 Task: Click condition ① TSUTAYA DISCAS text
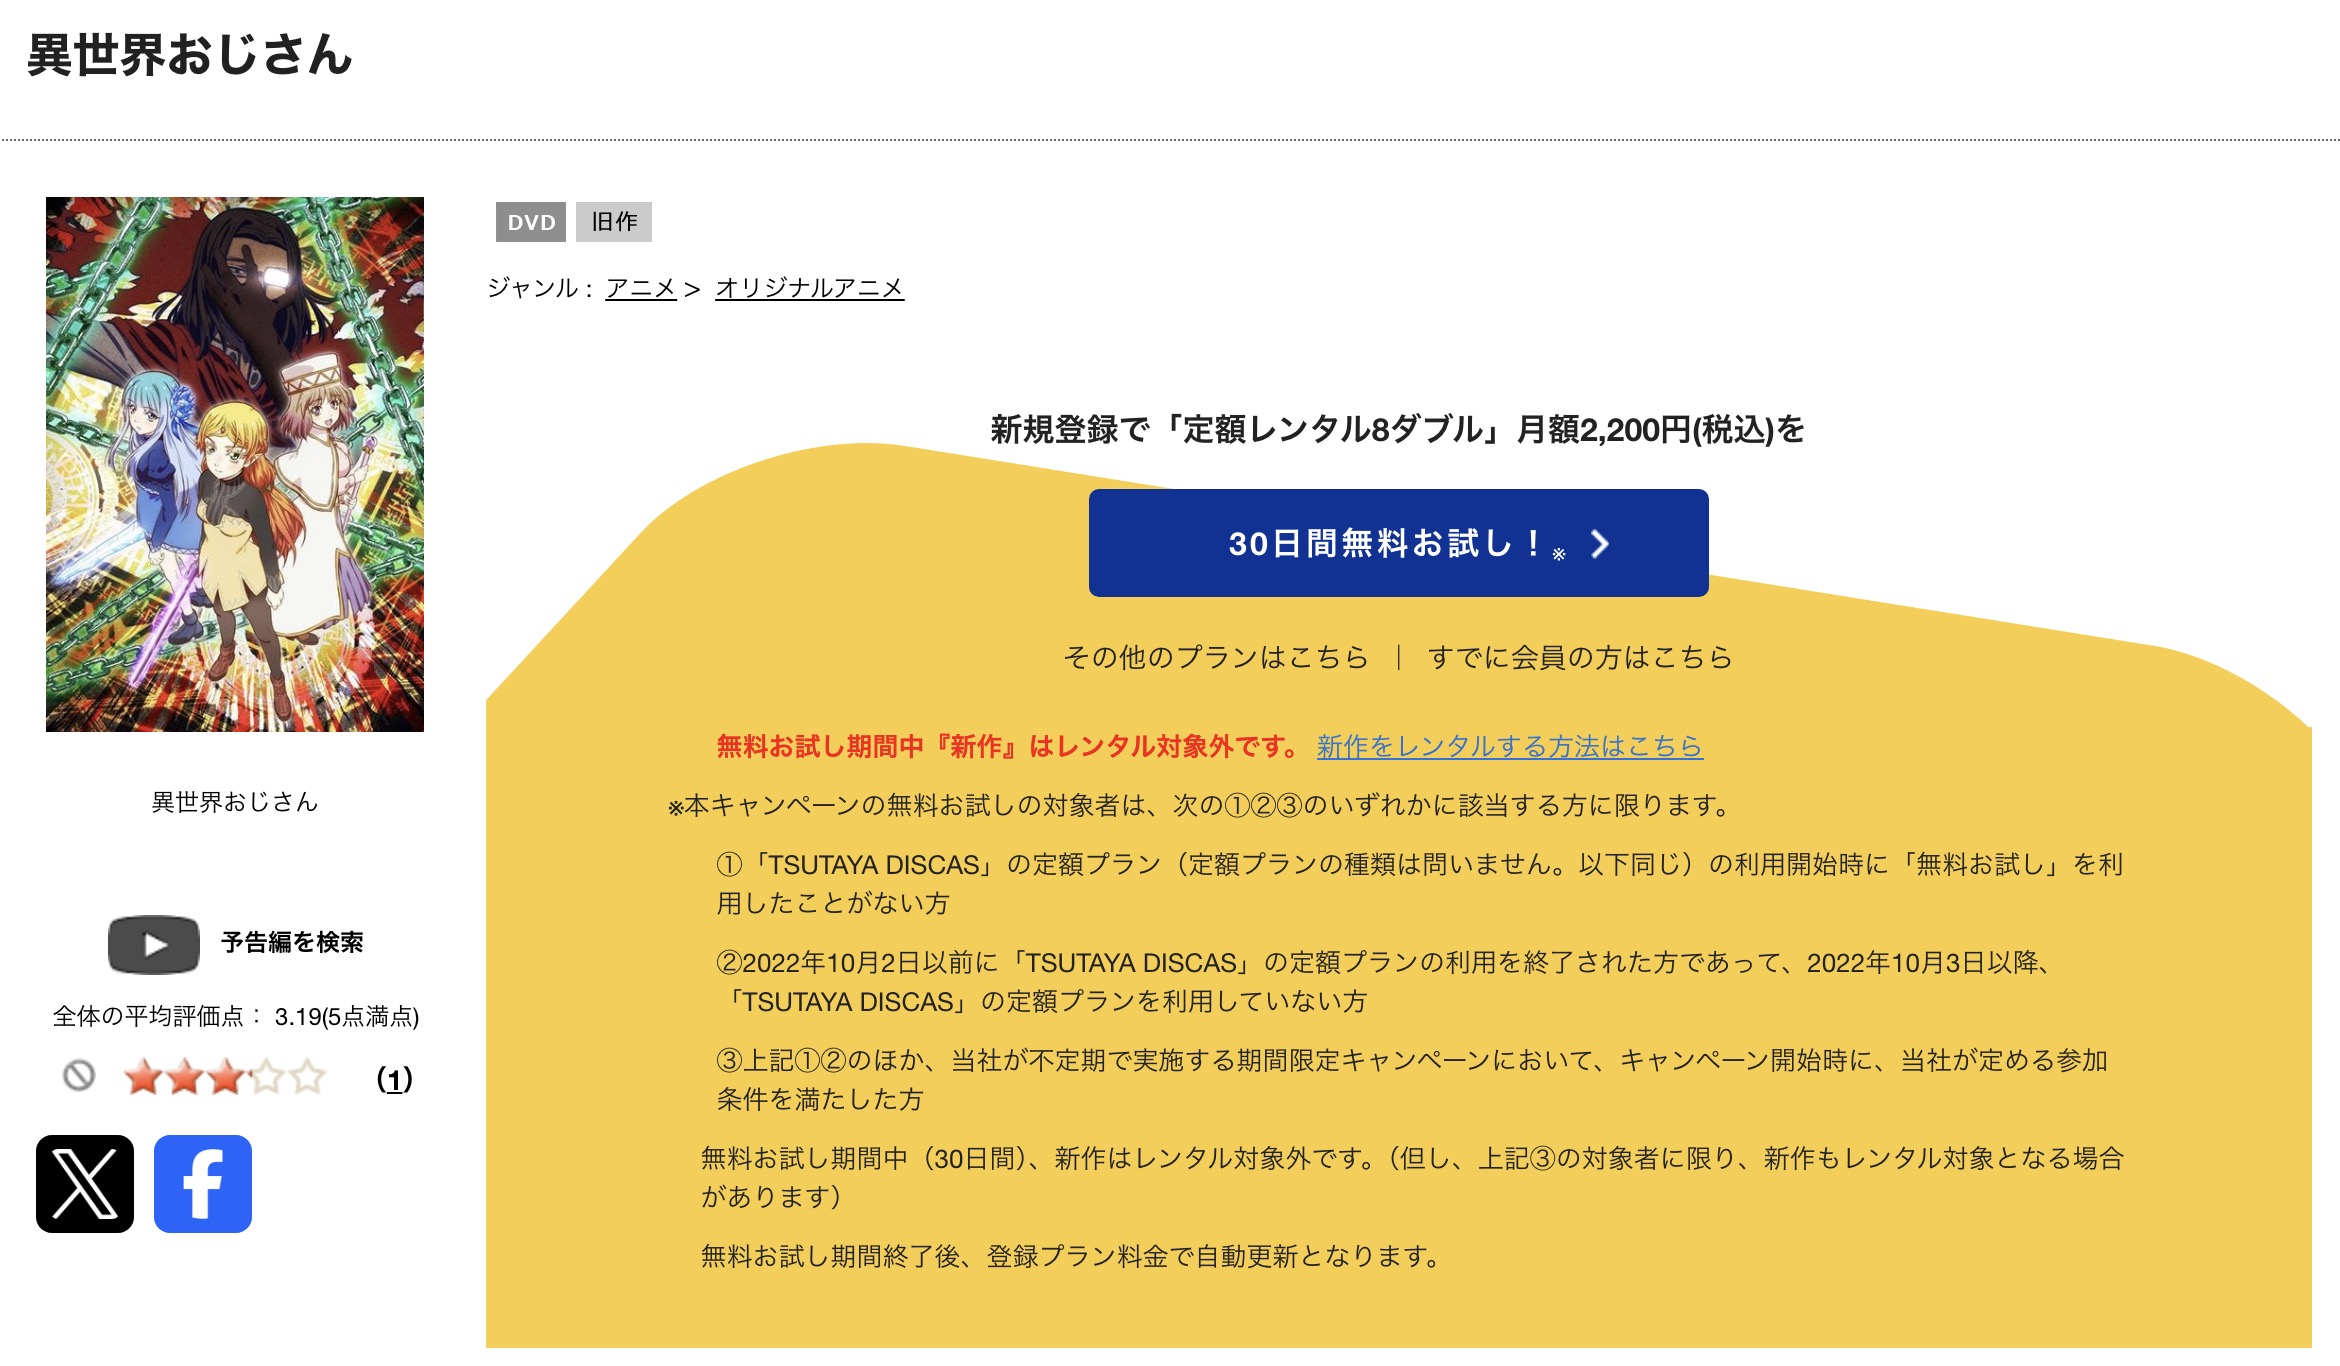coord(1420,883)
